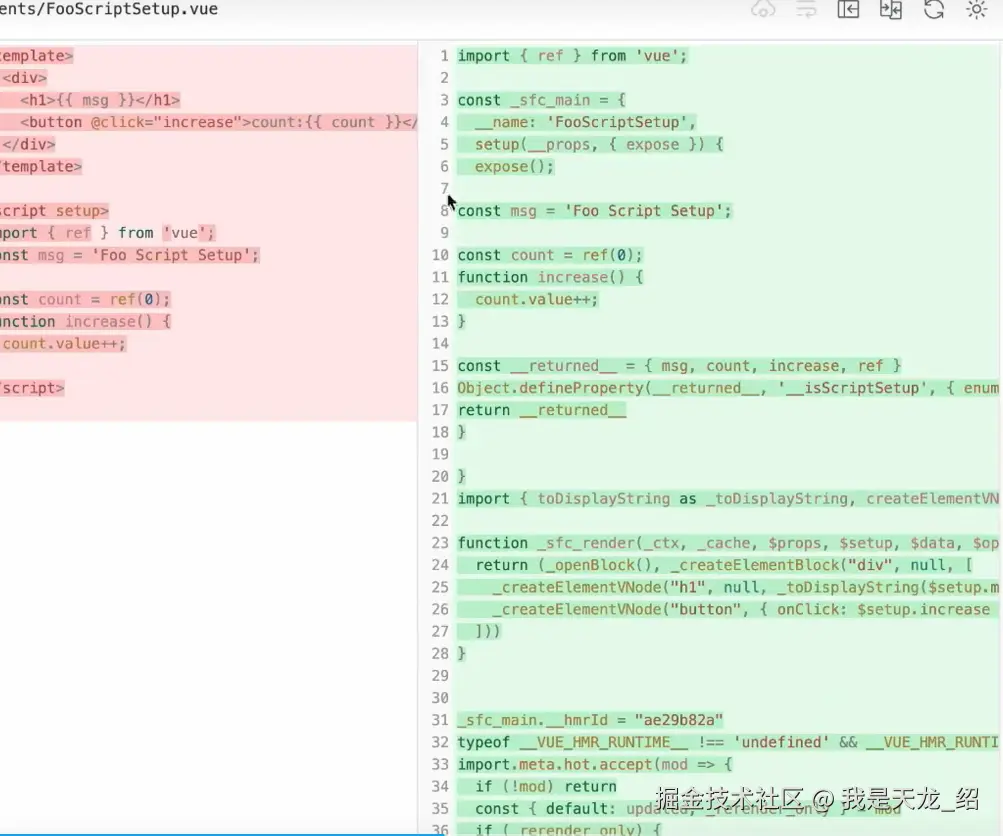Click line number 14 in gutter
This screenshot has height=836, width=1003.
click(440, 343)
